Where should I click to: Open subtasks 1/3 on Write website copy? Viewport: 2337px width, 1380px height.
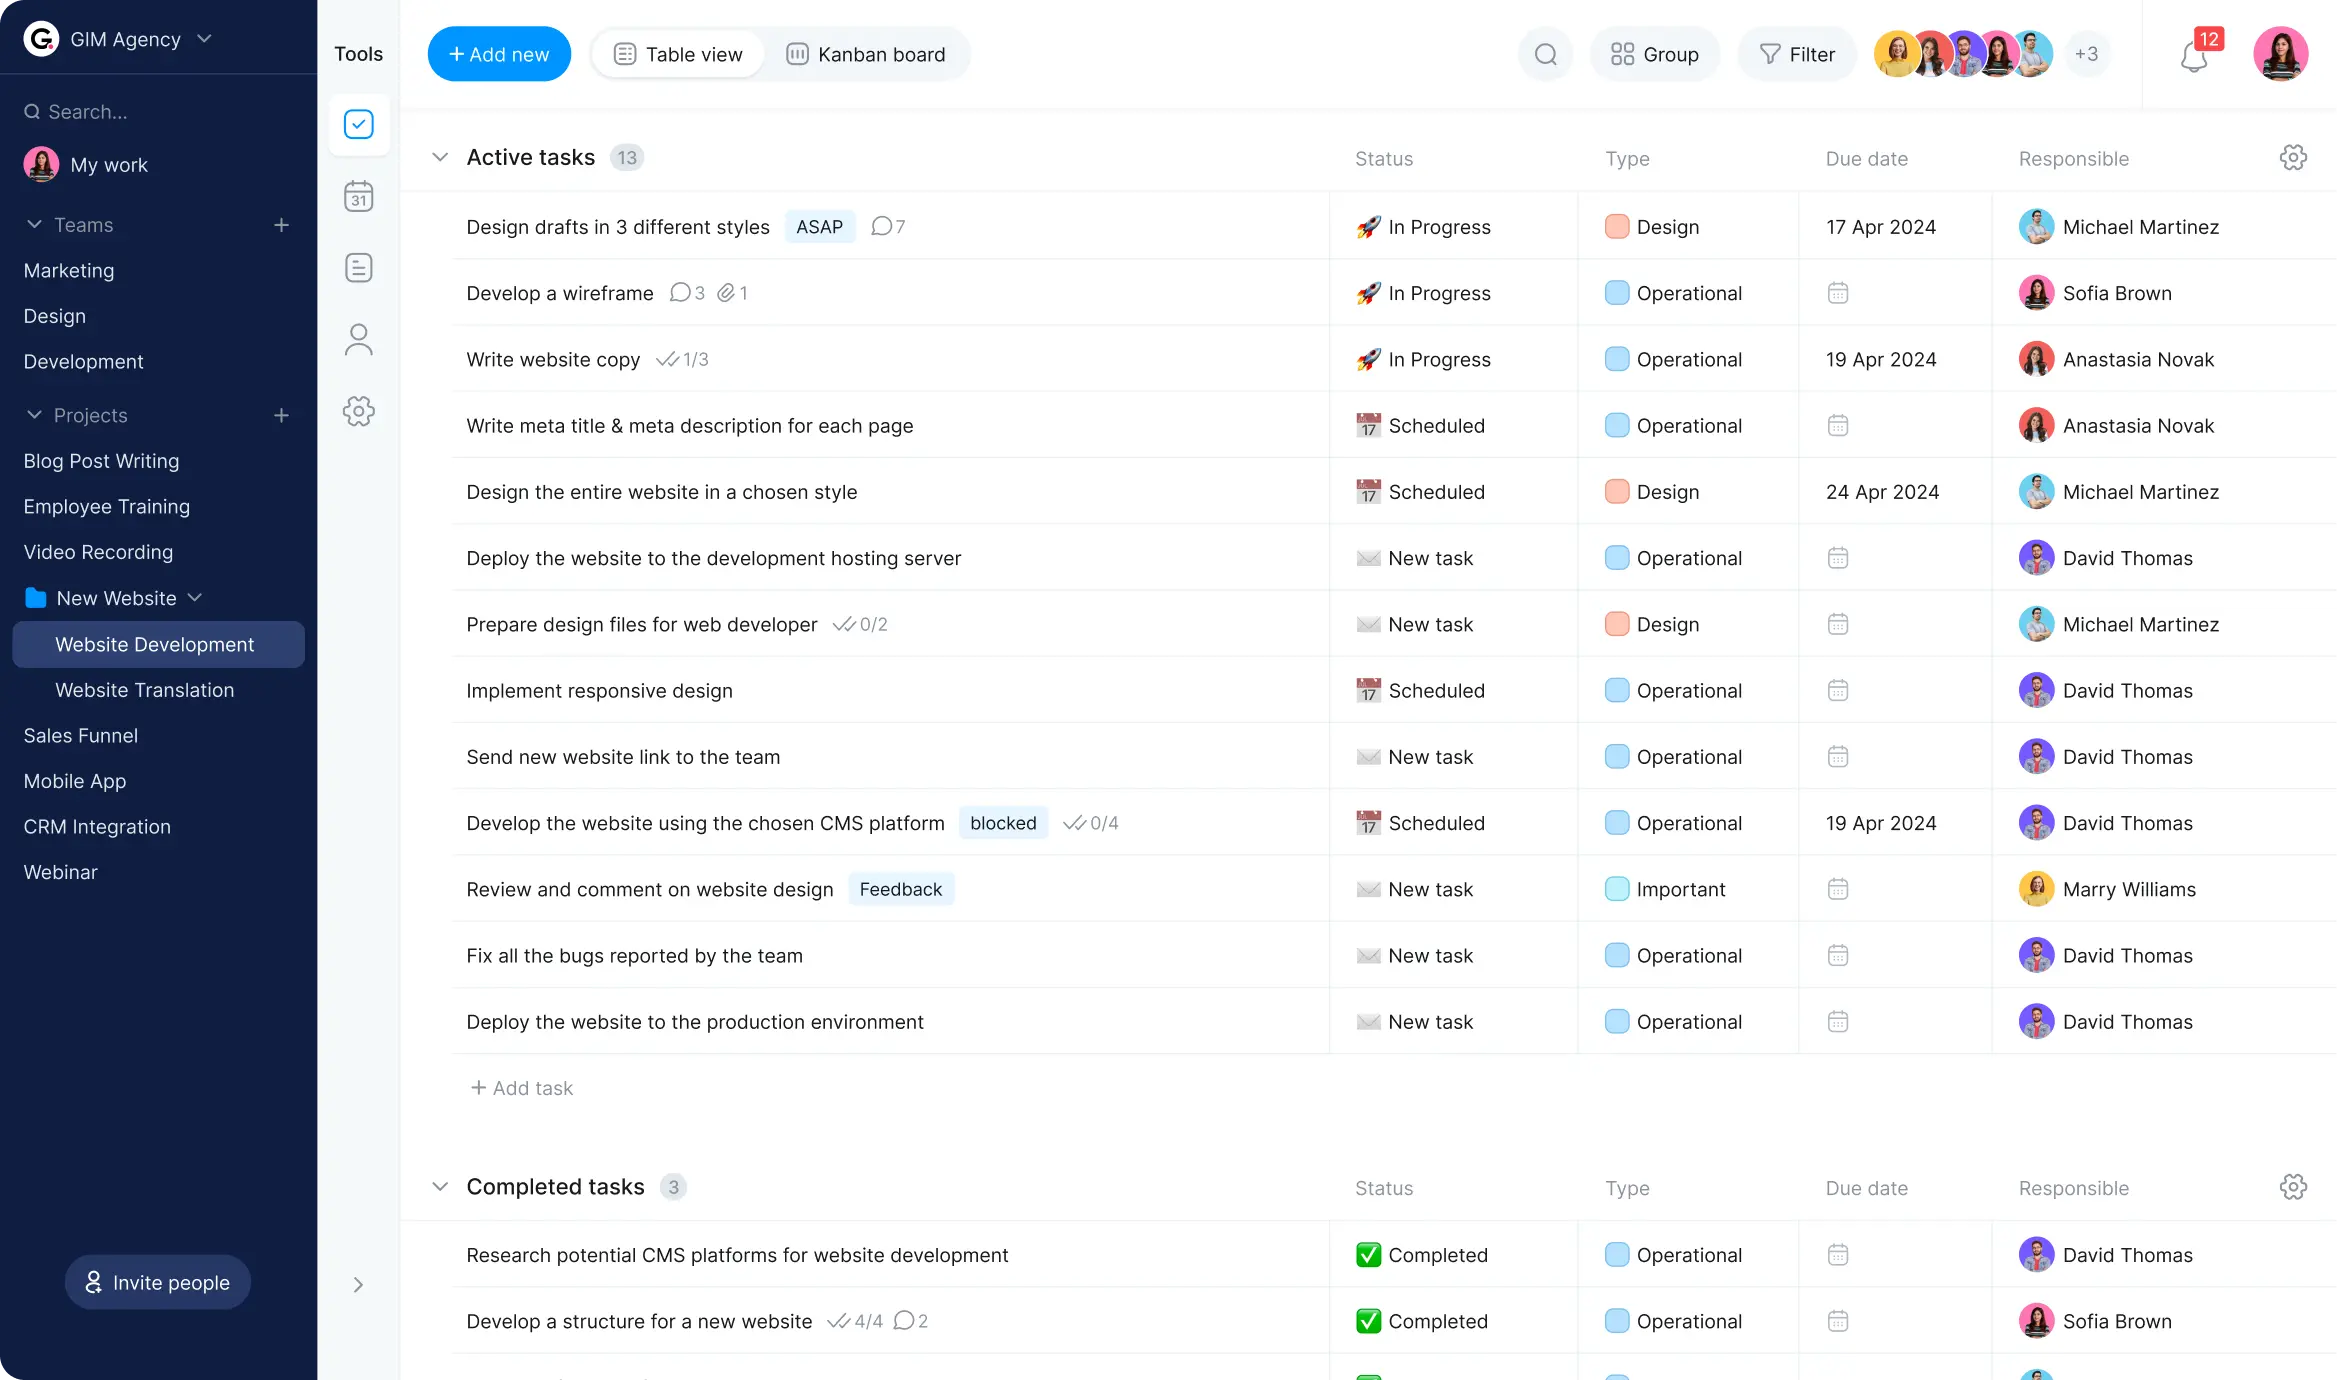[x=682, y=360]
